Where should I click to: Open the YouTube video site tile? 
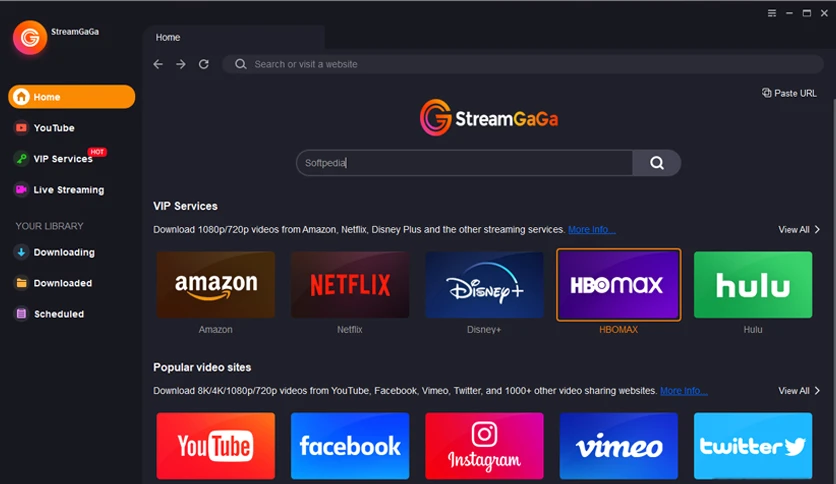click(x=216, y=446)
